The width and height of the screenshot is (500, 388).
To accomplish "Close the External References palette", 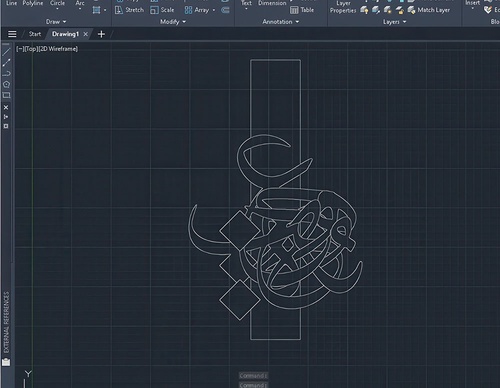I will point(6,107).
